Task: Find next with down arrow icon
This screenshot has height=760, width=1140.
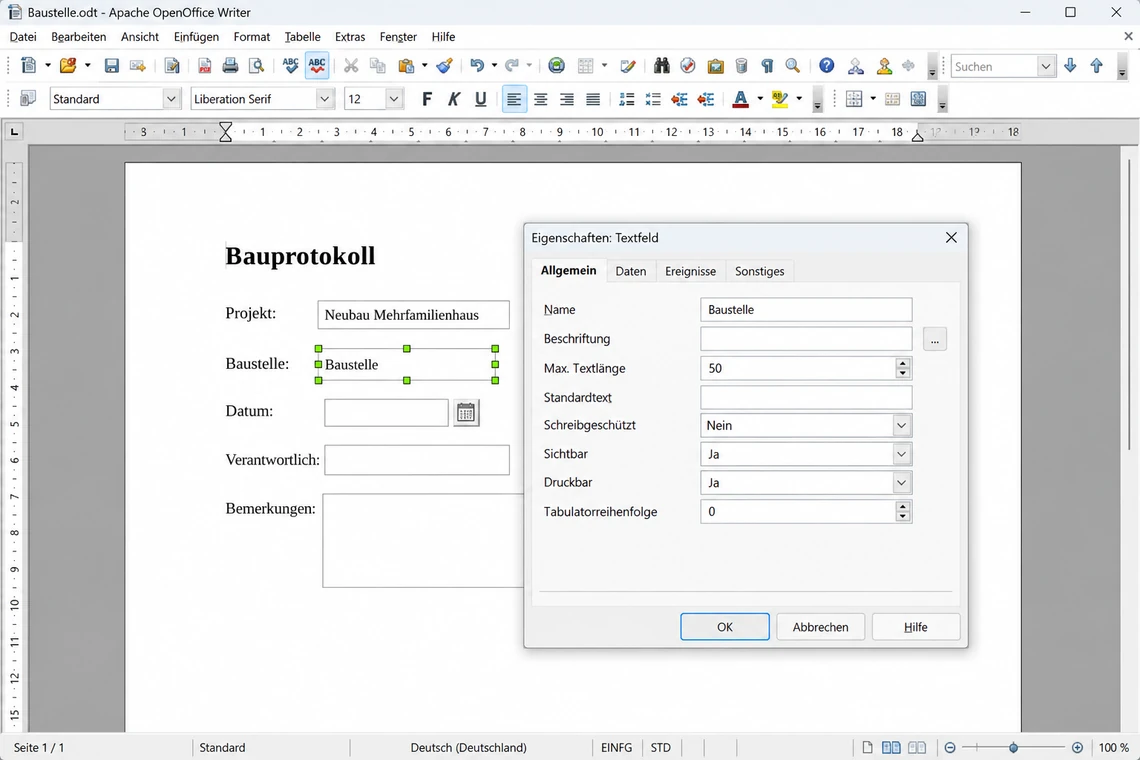Action: [1070, 66]
